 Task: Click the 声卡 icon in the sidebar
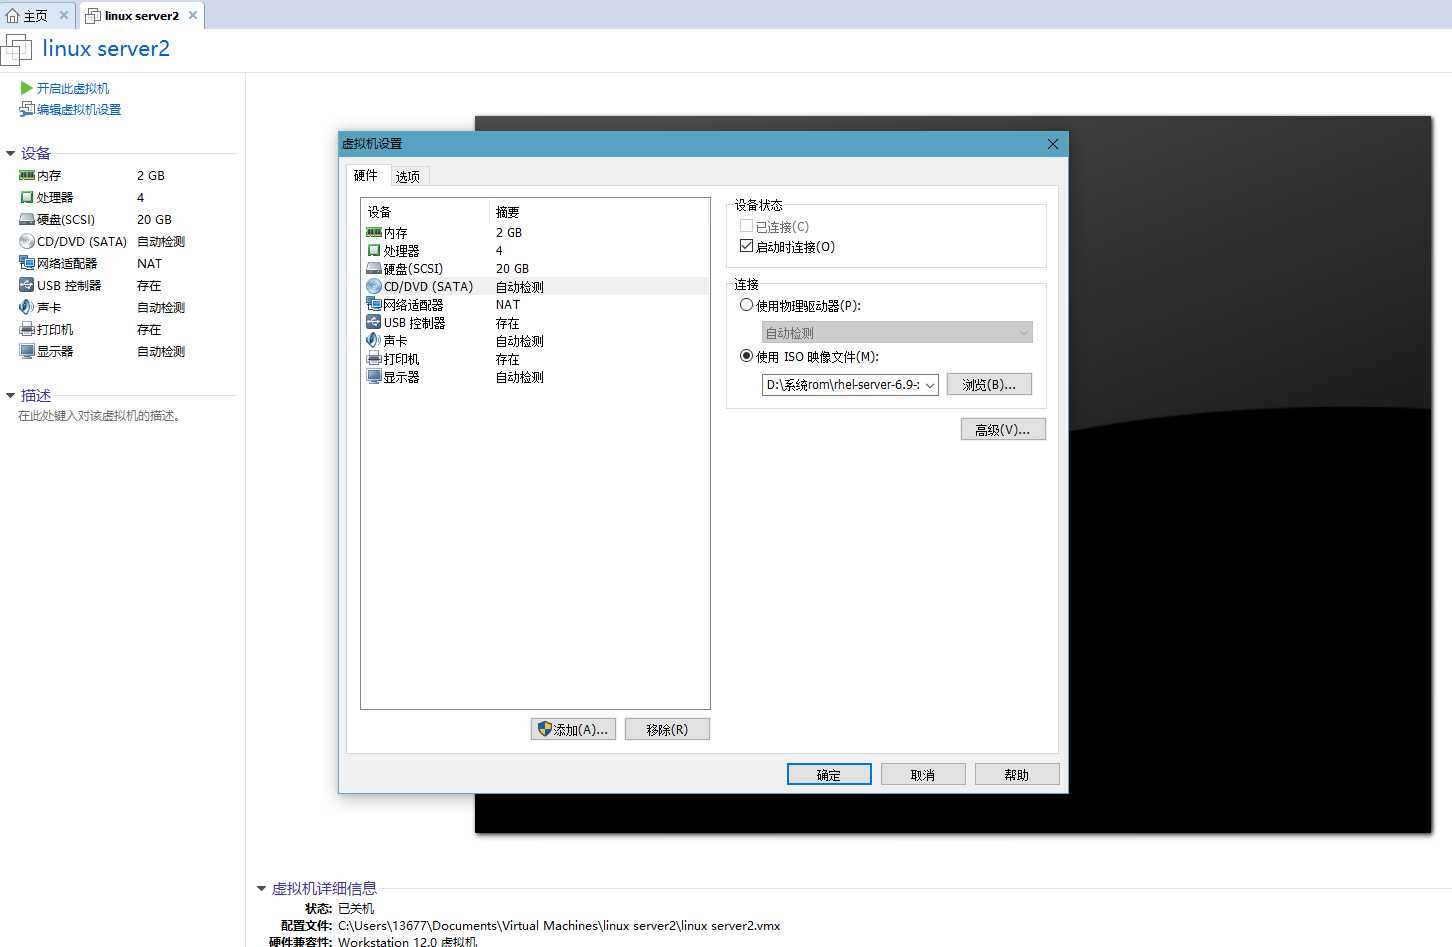(x=27, y=307)
